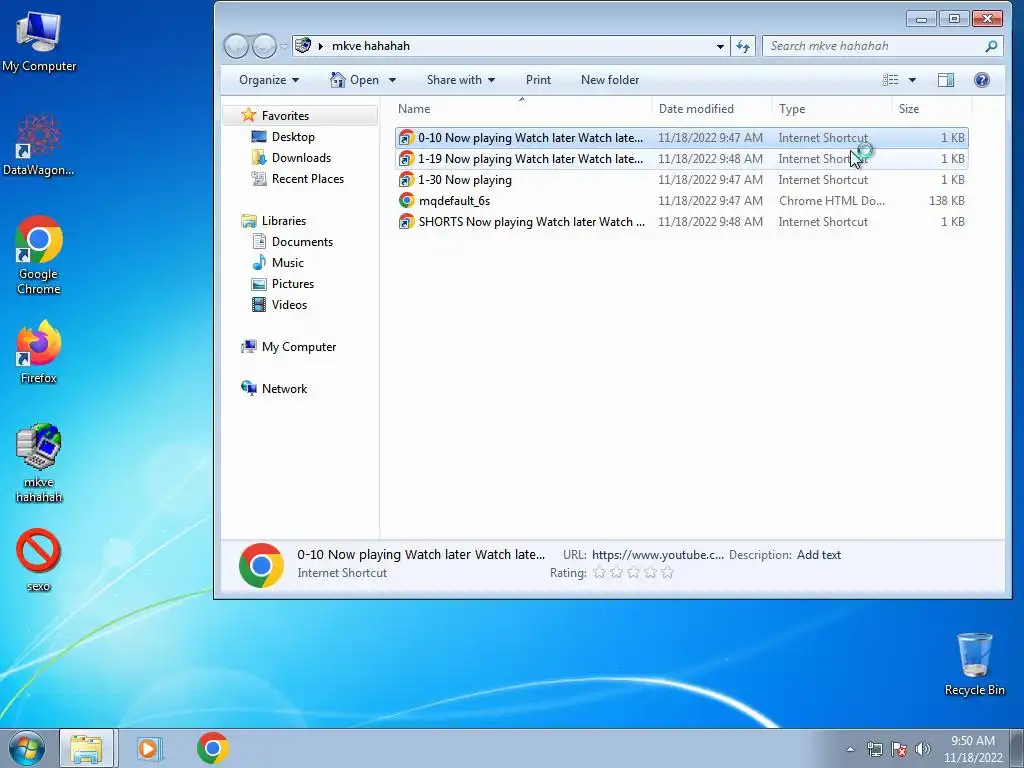Screen dimensions: 1024x768
Task: Open mkve hahahah desktop icon
Action: [39, 463]
